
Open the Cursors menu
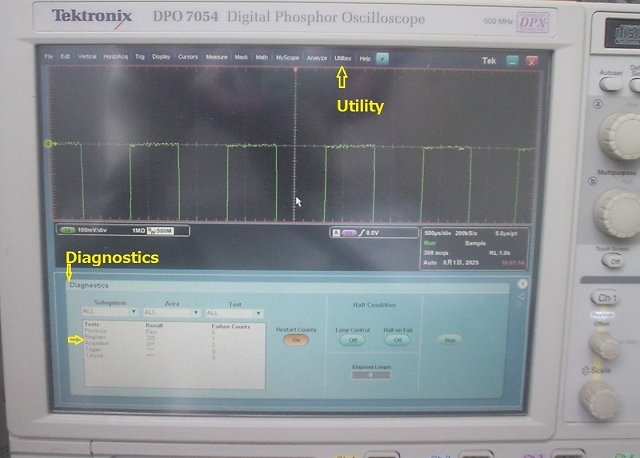click(x=188, y=57)
